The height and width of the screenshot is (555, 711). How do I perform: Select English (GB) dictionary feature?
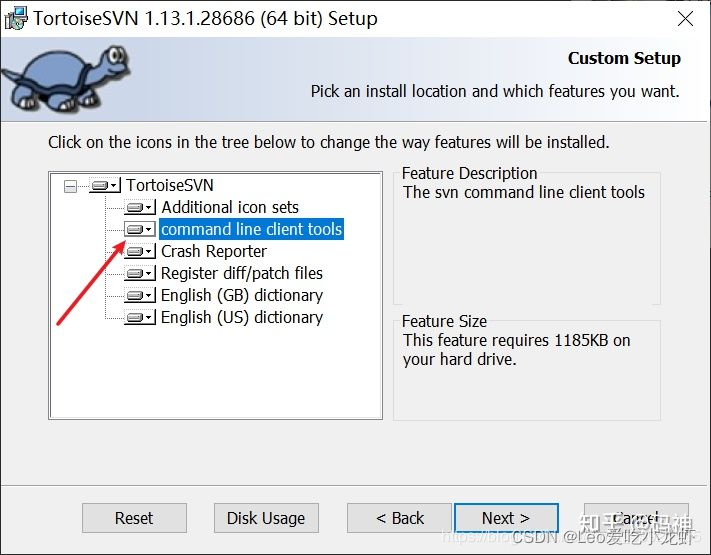point(242,296)
